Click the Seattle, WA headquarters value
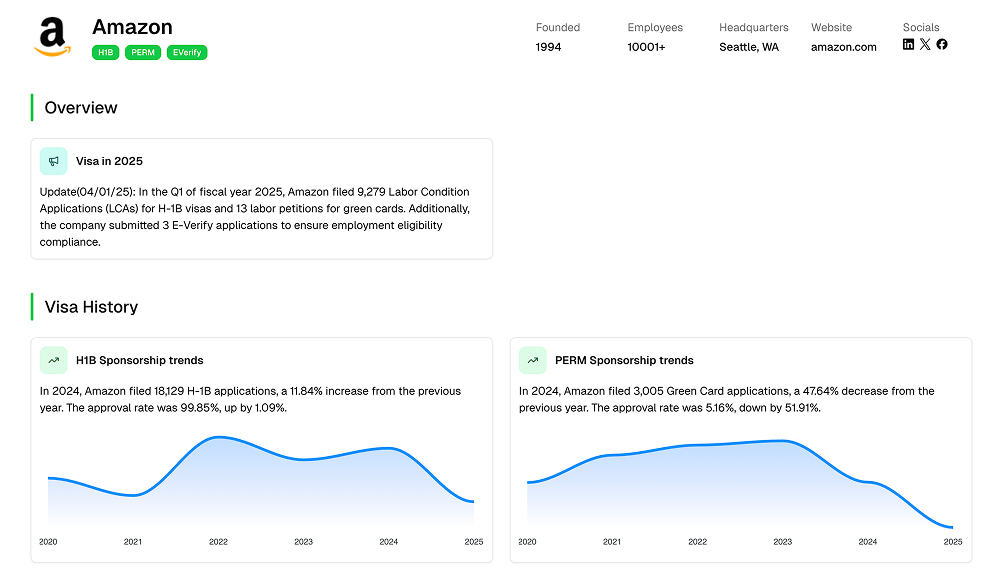1004x584 pixels. click(x=748, y=47)
